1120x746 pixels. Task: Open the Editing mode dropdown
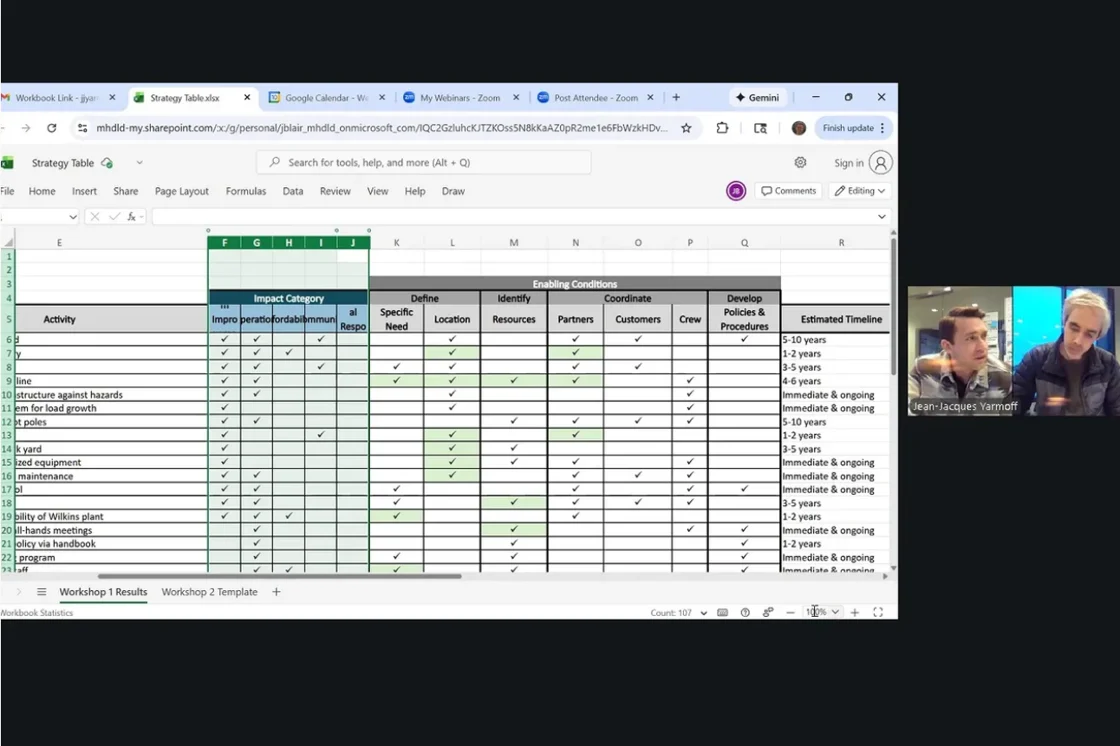[859, 190]
